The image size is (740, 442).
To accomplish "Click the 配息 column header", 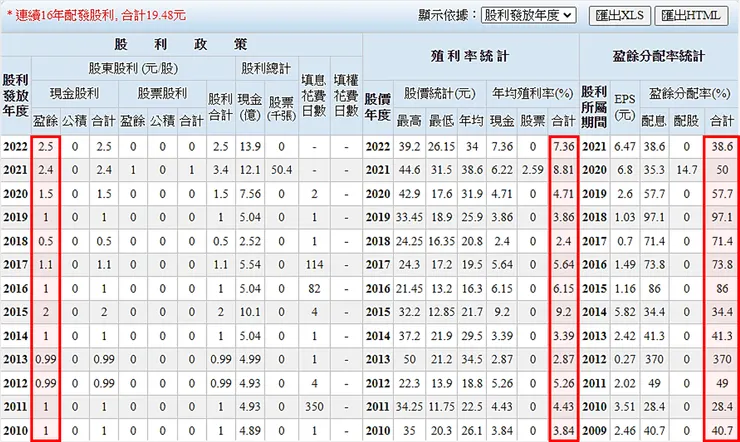I will (x=654, y=121).
